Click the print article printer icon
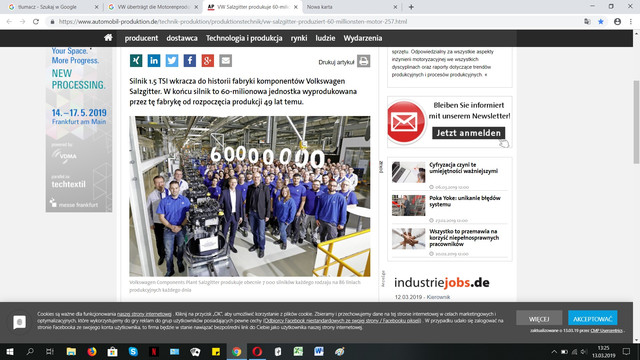This screenshot has width=640, height=360. click(x=364, y=61)
